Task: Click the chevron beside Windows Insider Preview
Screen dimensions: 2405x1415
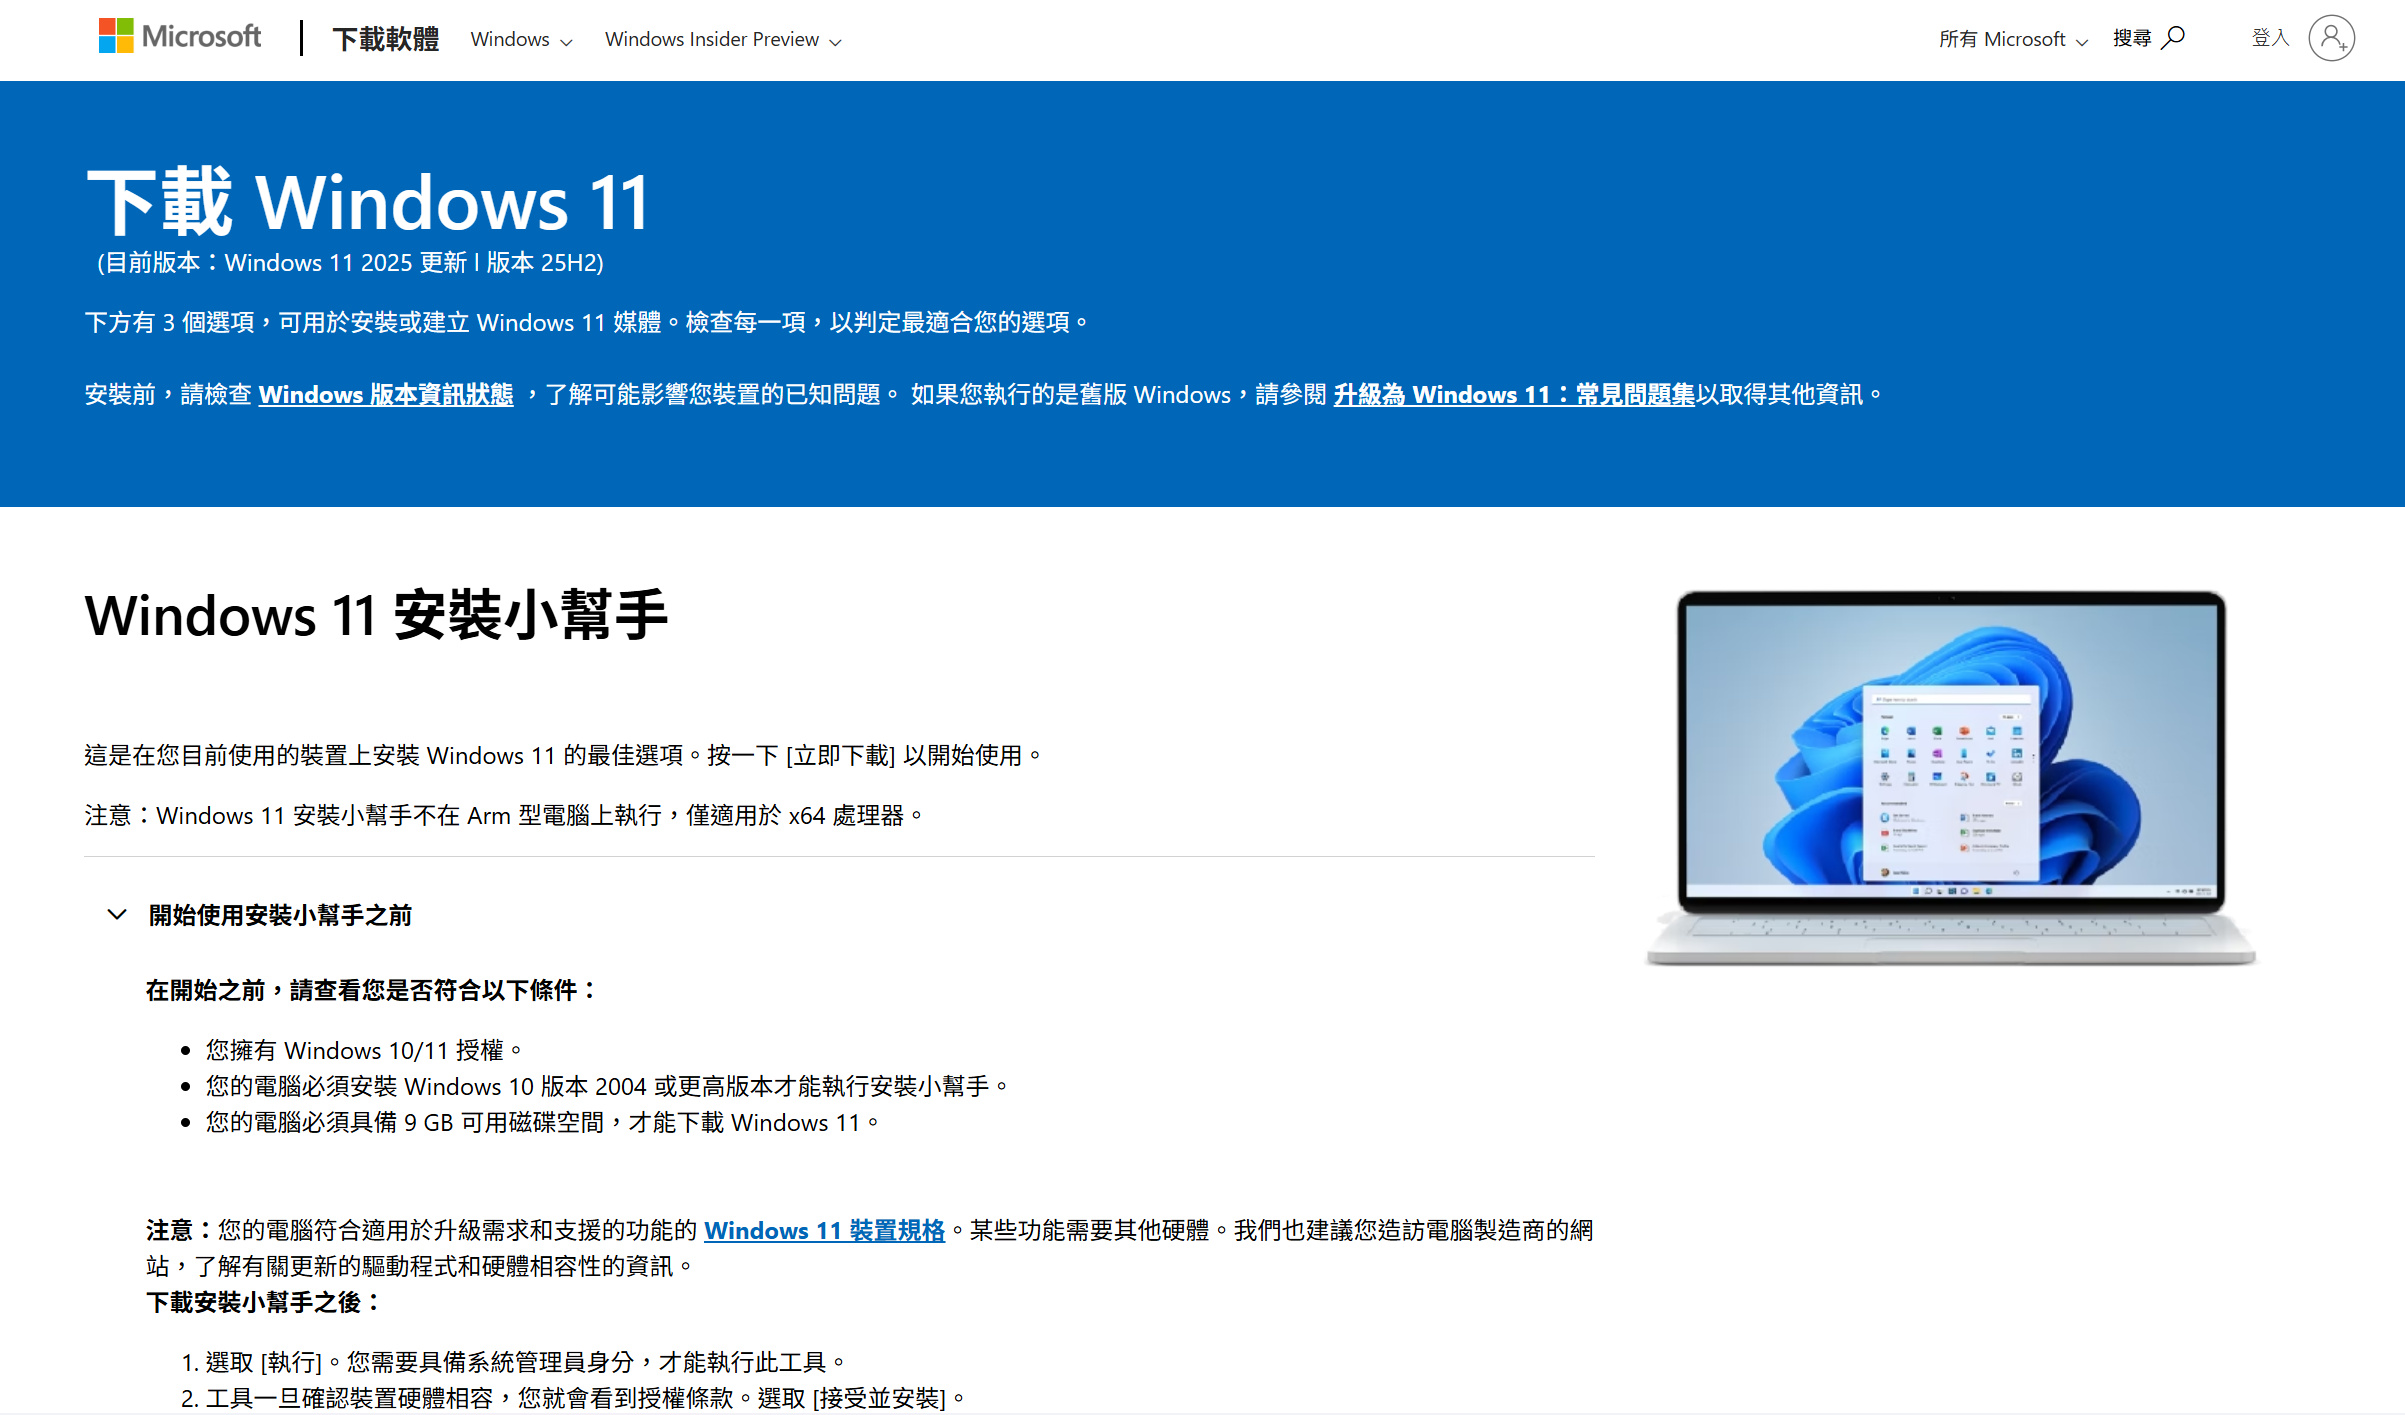Action: click(836, 42)
